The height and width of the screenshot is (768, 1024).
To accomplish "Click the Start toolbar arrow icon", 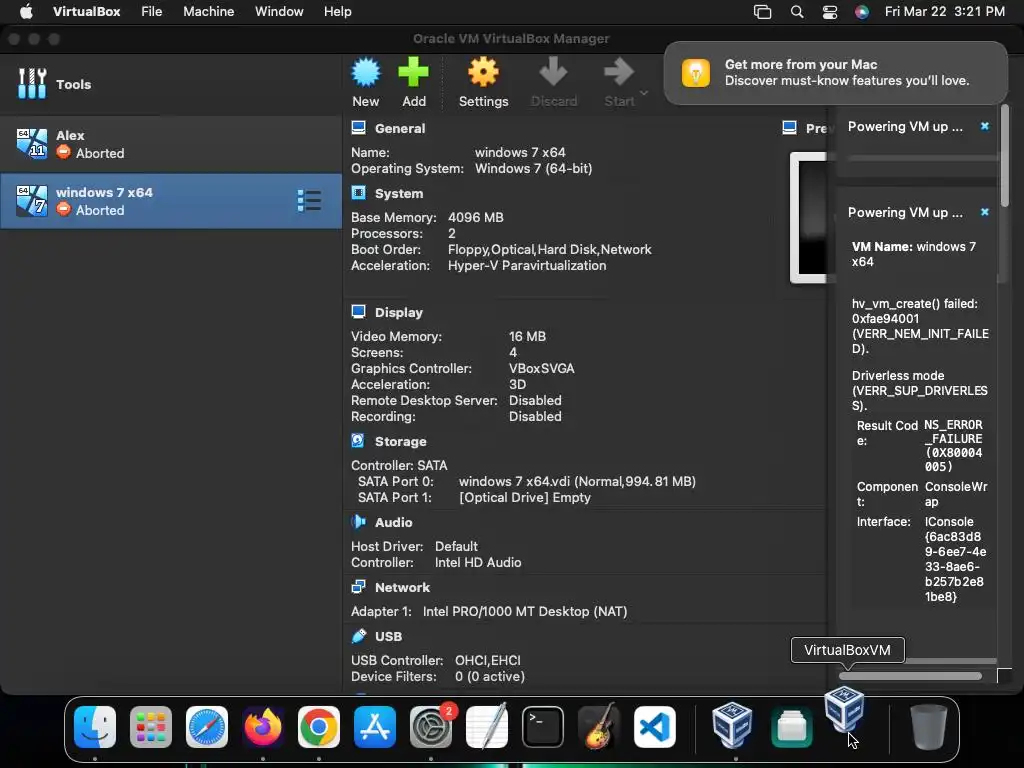I will (618, 72).
